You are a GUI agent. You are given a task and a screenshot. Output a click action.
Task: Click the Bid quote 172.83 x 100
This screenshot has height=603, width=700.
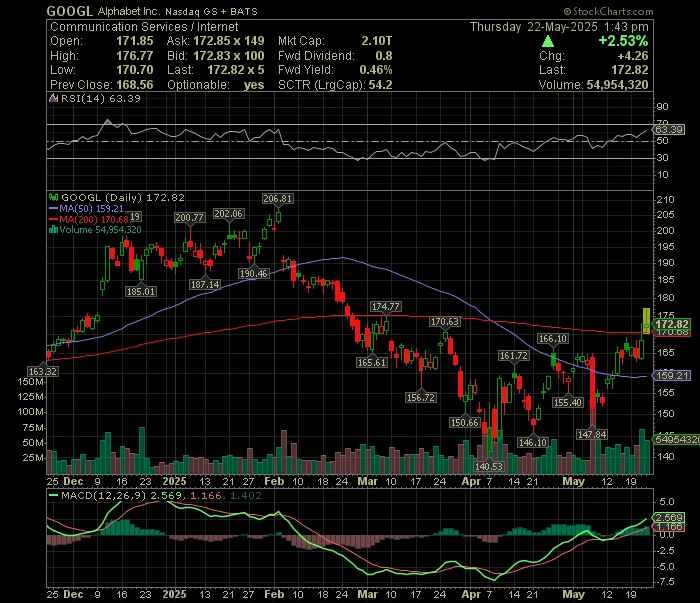click(x=229, y=56)
